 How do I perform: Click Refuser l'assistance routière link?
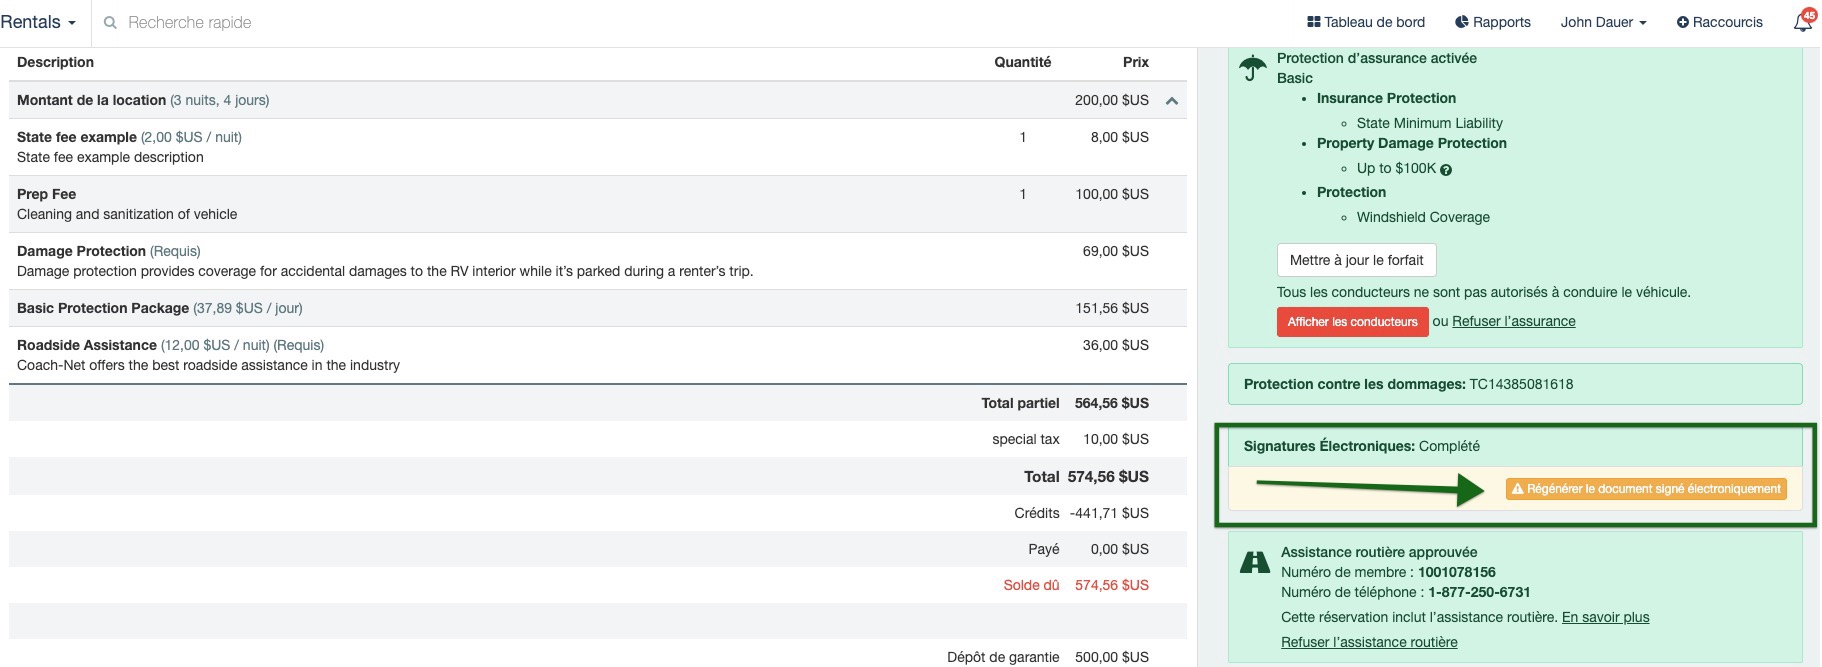[x=1369, y=642]
